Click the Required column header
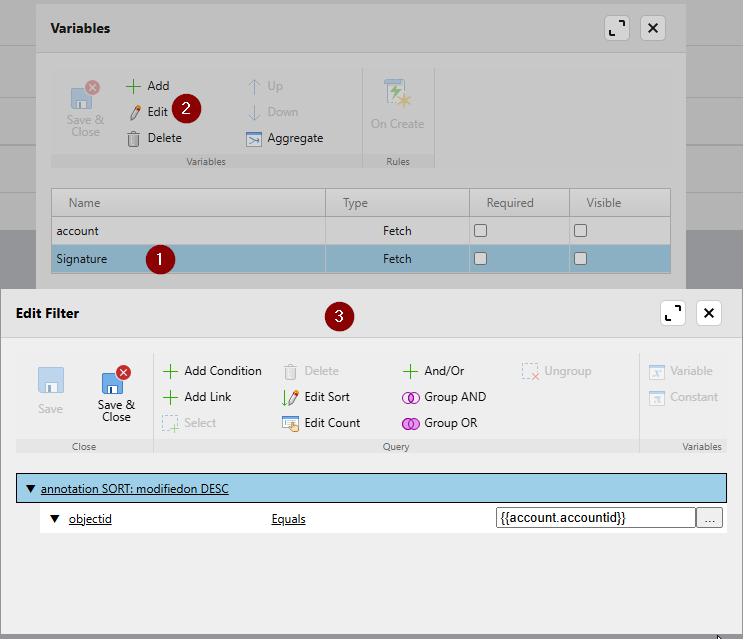The image size is (743, 639). [x=519, y=203]
